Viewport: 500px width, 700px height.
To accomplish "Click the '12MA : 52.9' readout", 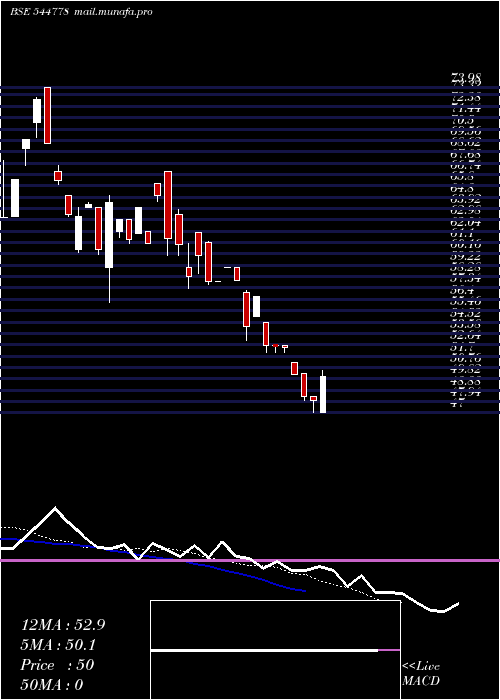I will tap(63, 625).
